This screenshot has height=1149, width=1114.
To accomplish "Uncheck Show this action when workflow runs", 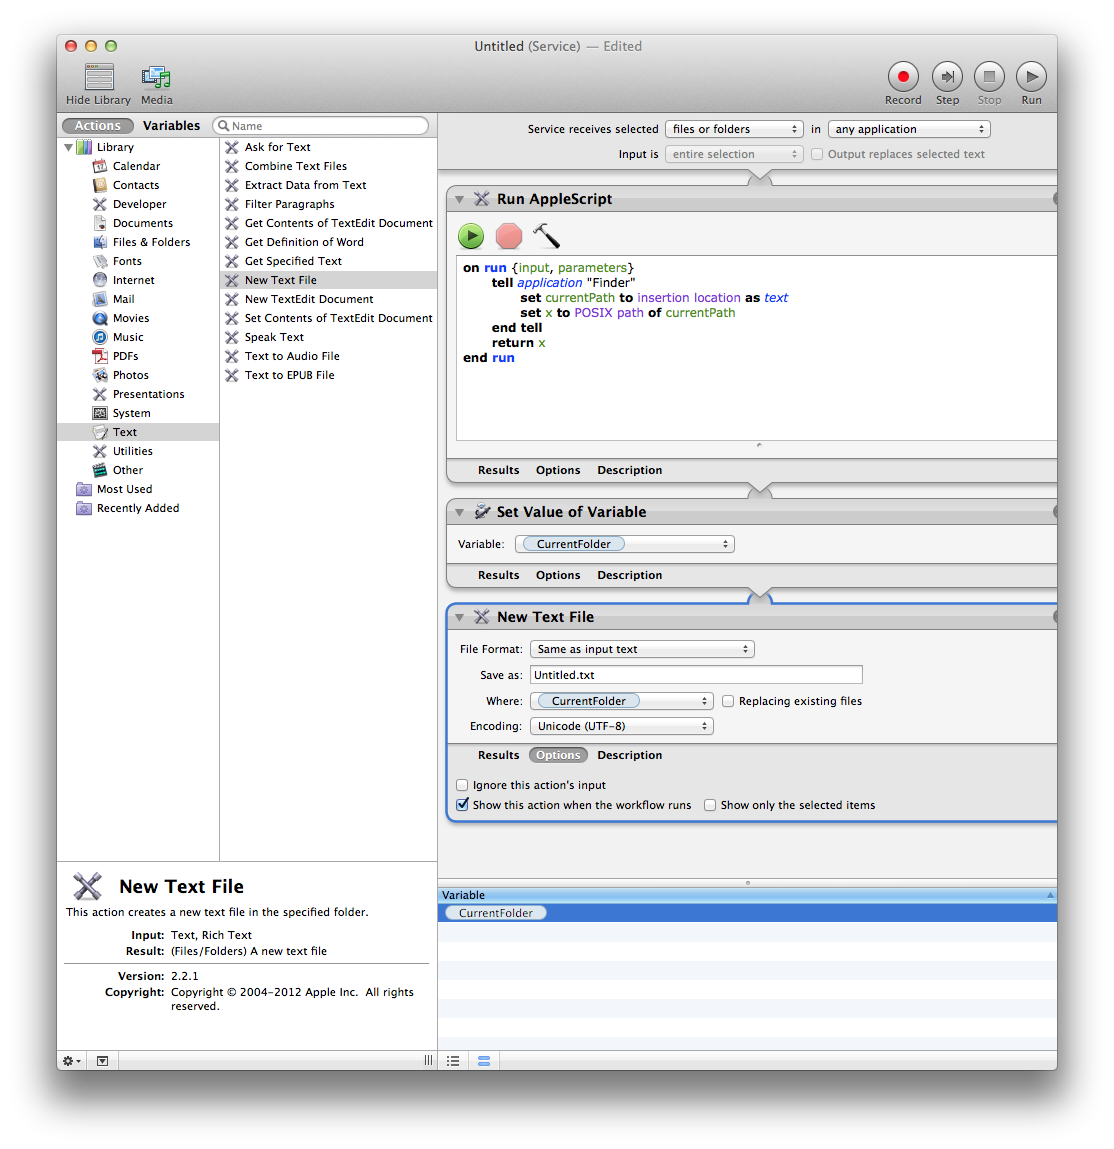I will [462, 805].
